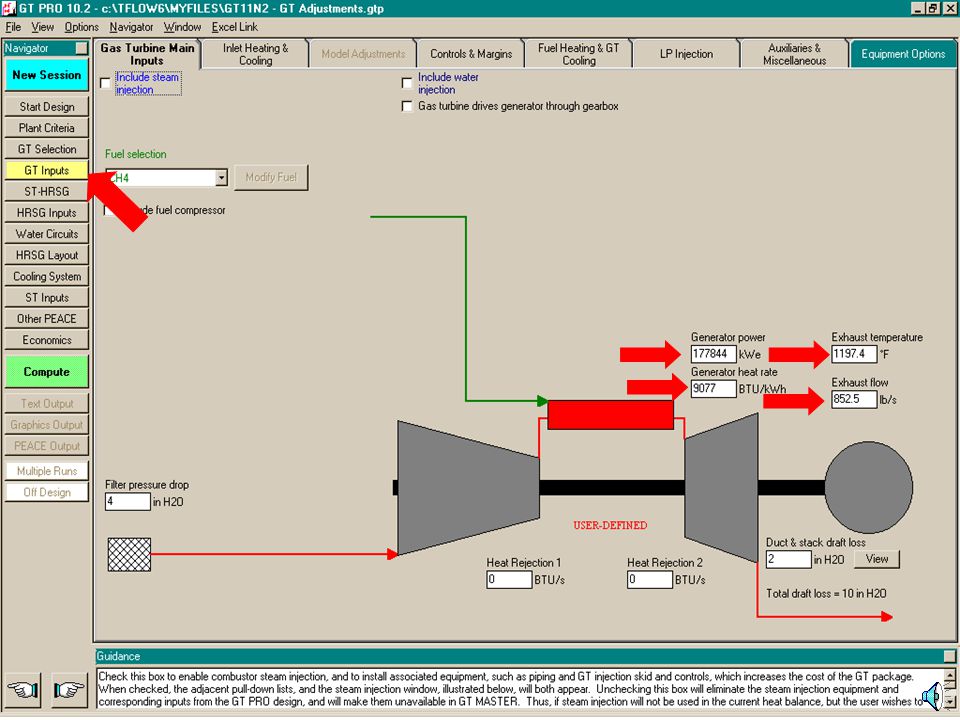Click the red combustor block
Image resolution: width=960 pixels, height=720 pixels.
(610, 414)
